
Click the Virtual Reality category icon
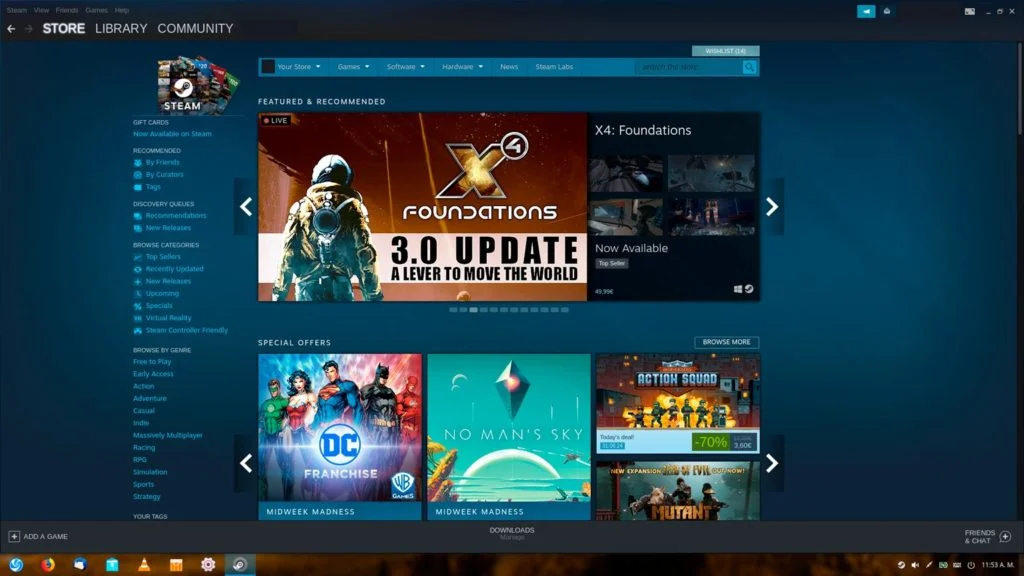click(x=137, y=318)
